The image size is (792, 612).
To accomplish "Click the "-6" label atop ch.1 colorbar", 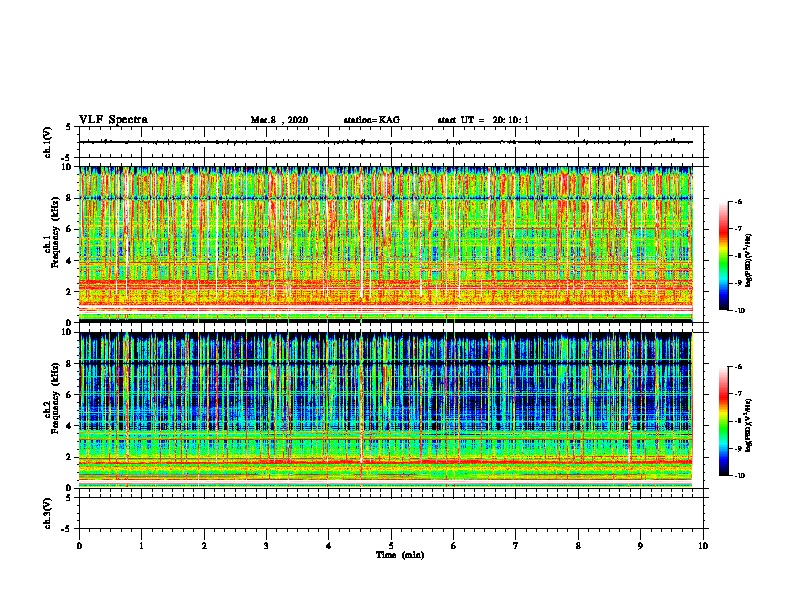I will click(738, 201).
